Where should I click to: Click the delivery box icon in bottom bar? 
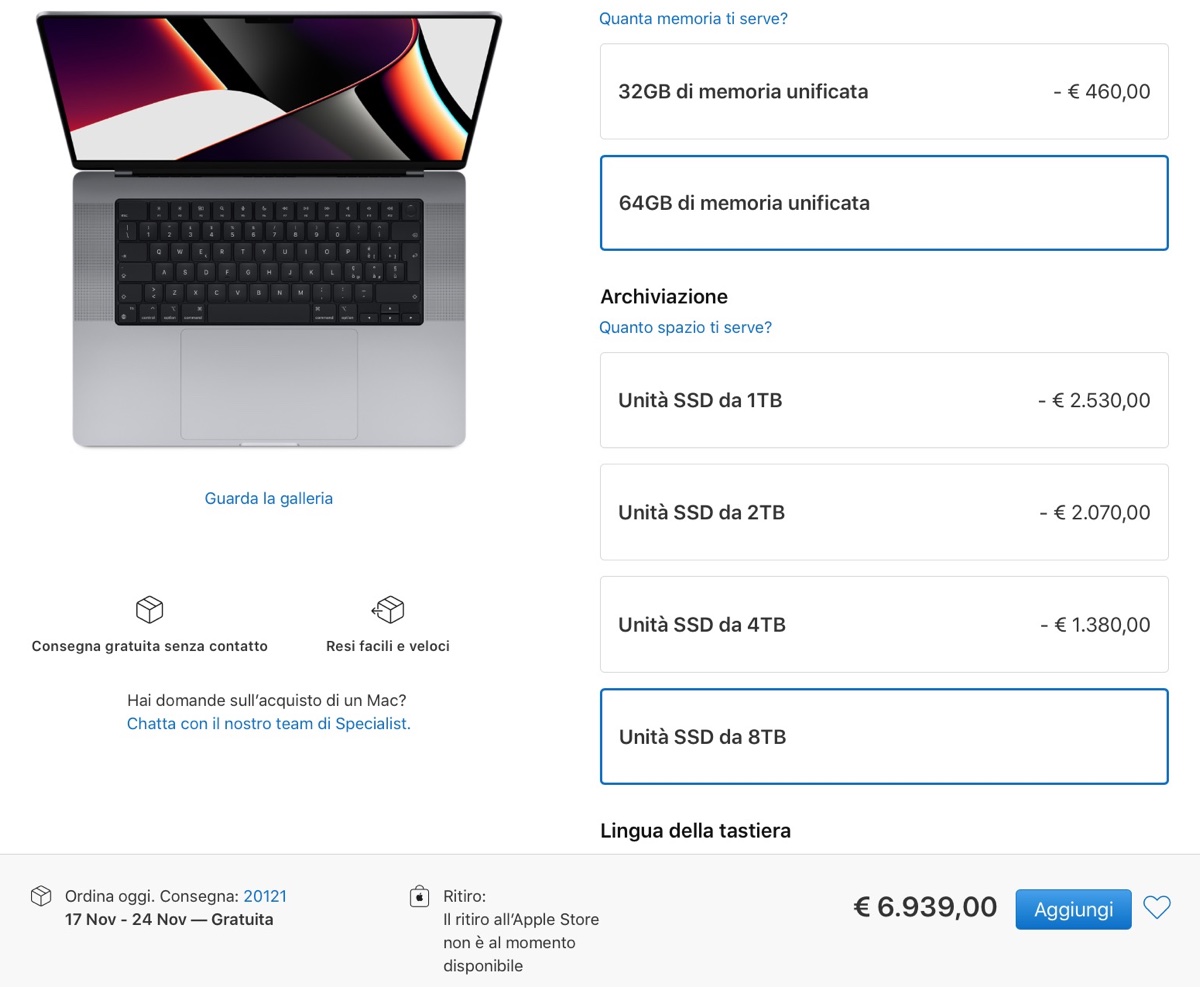41,896
